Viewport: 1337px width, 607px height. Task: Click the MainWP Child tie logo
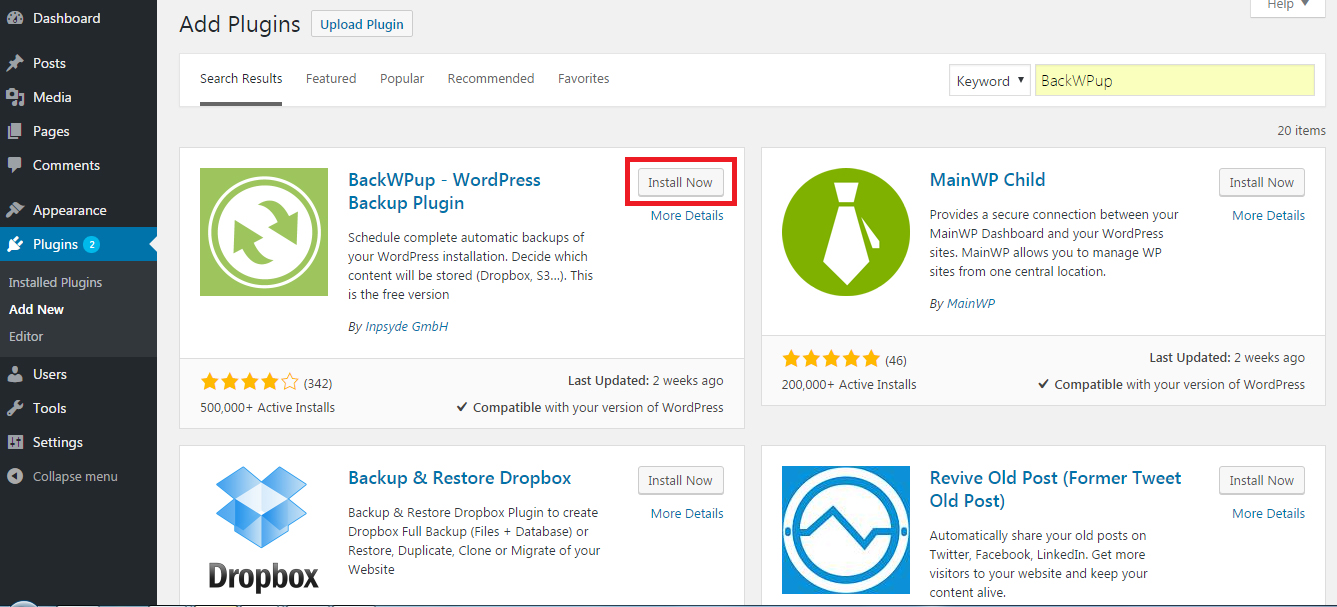click(846, 232)
